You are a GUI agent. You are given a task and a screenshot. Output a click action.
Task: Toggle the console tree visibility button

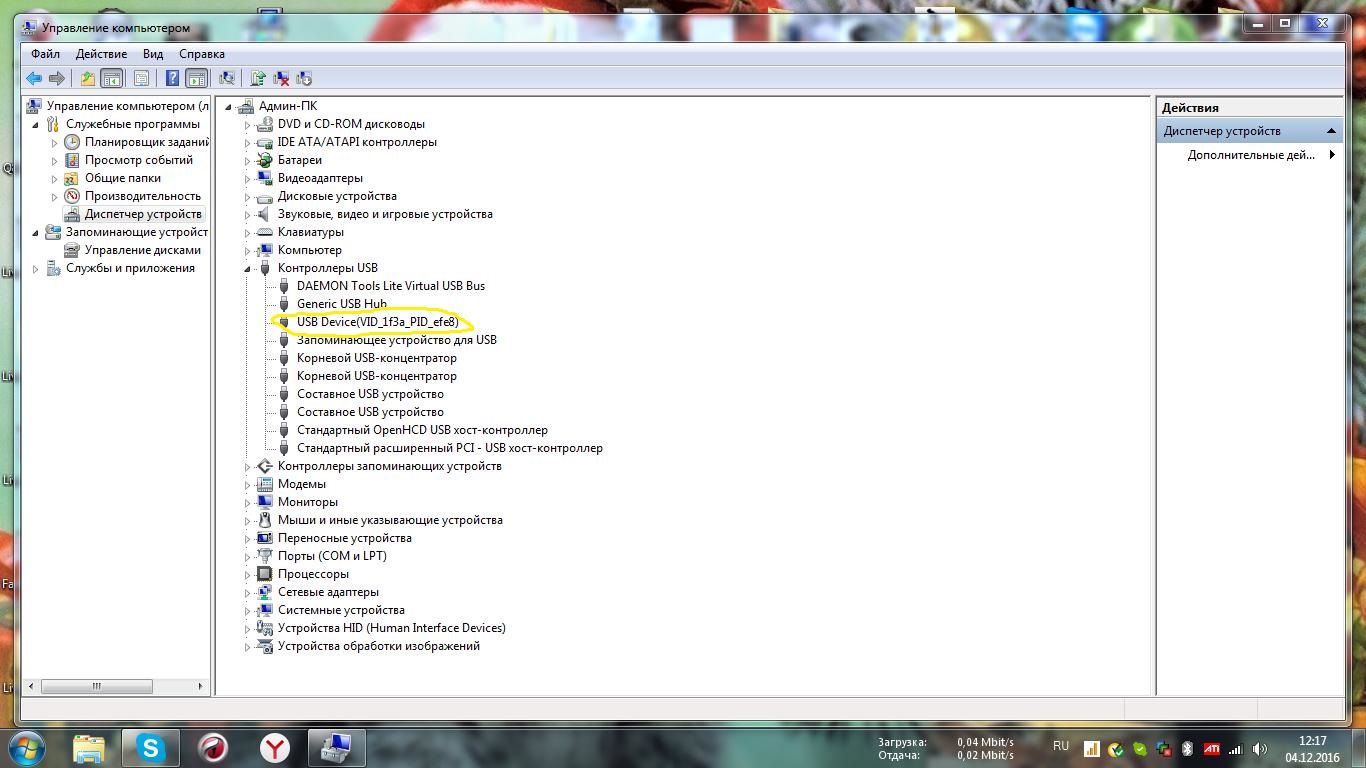point(111,78)
